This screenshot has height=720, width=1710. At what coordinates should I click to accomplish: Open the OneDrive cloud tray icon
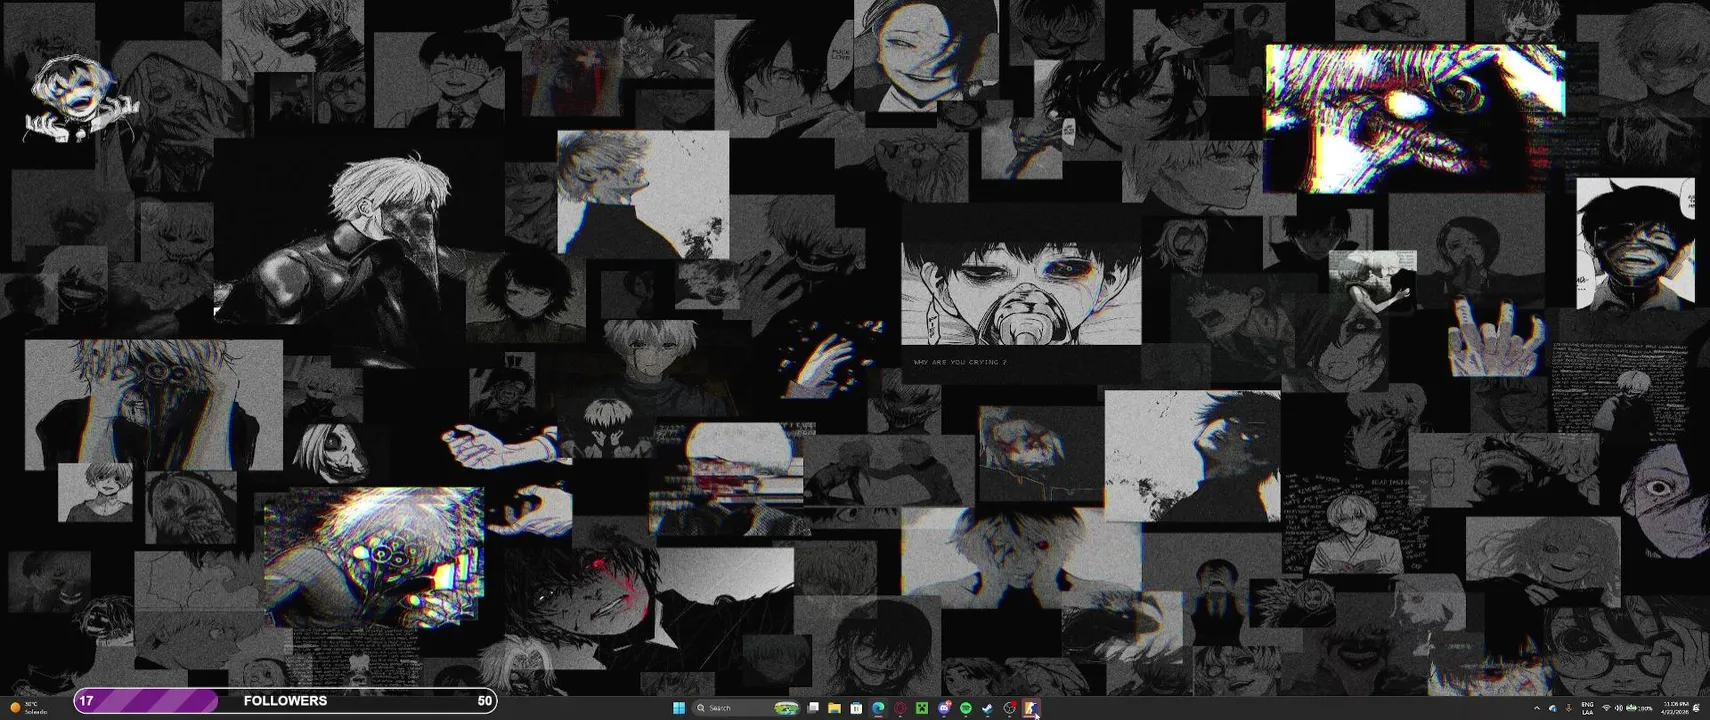coord(1553,708)
